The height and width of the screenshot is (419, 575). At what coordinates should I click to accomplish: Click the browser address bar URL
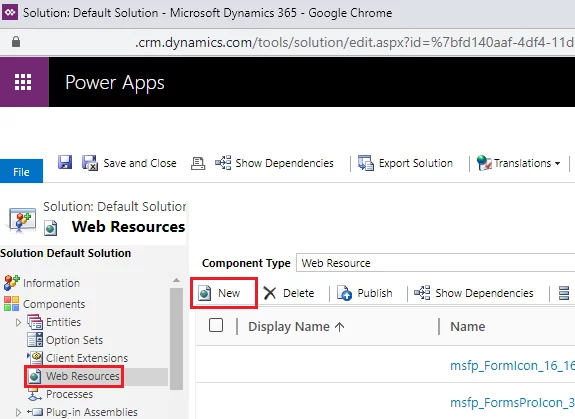click(355, 42)
